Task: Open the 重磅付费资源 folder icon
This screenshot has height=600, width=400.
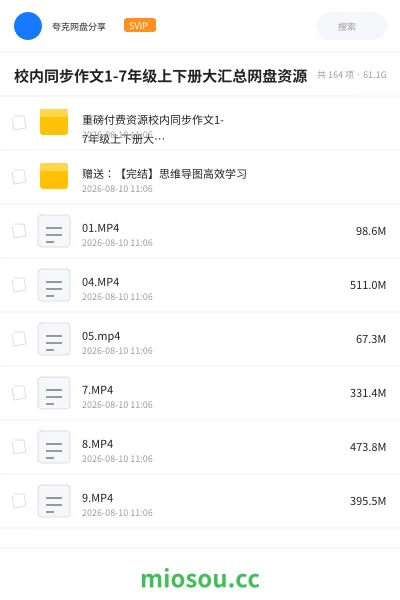Action: [54, 122]
